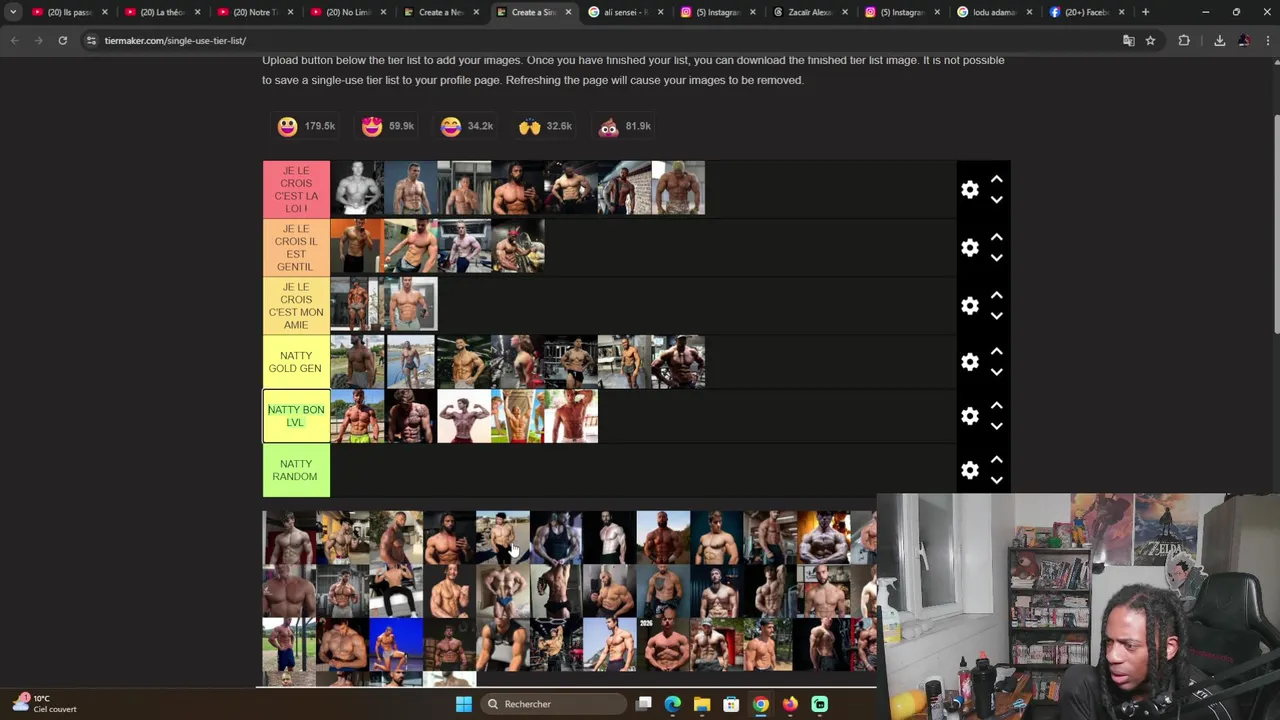Screen dimensions: 1280x720
Task: Open the tab search dropdown arrow
Action: [x=13, y=12]
